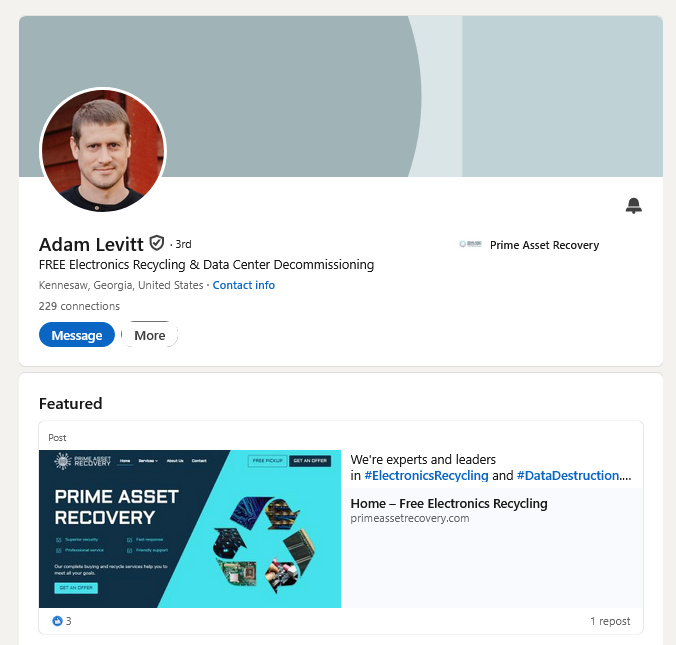Click the recycling symbol graphic in the featured image
The height and width of the screenshot is (645, 676).
(264, 545)
